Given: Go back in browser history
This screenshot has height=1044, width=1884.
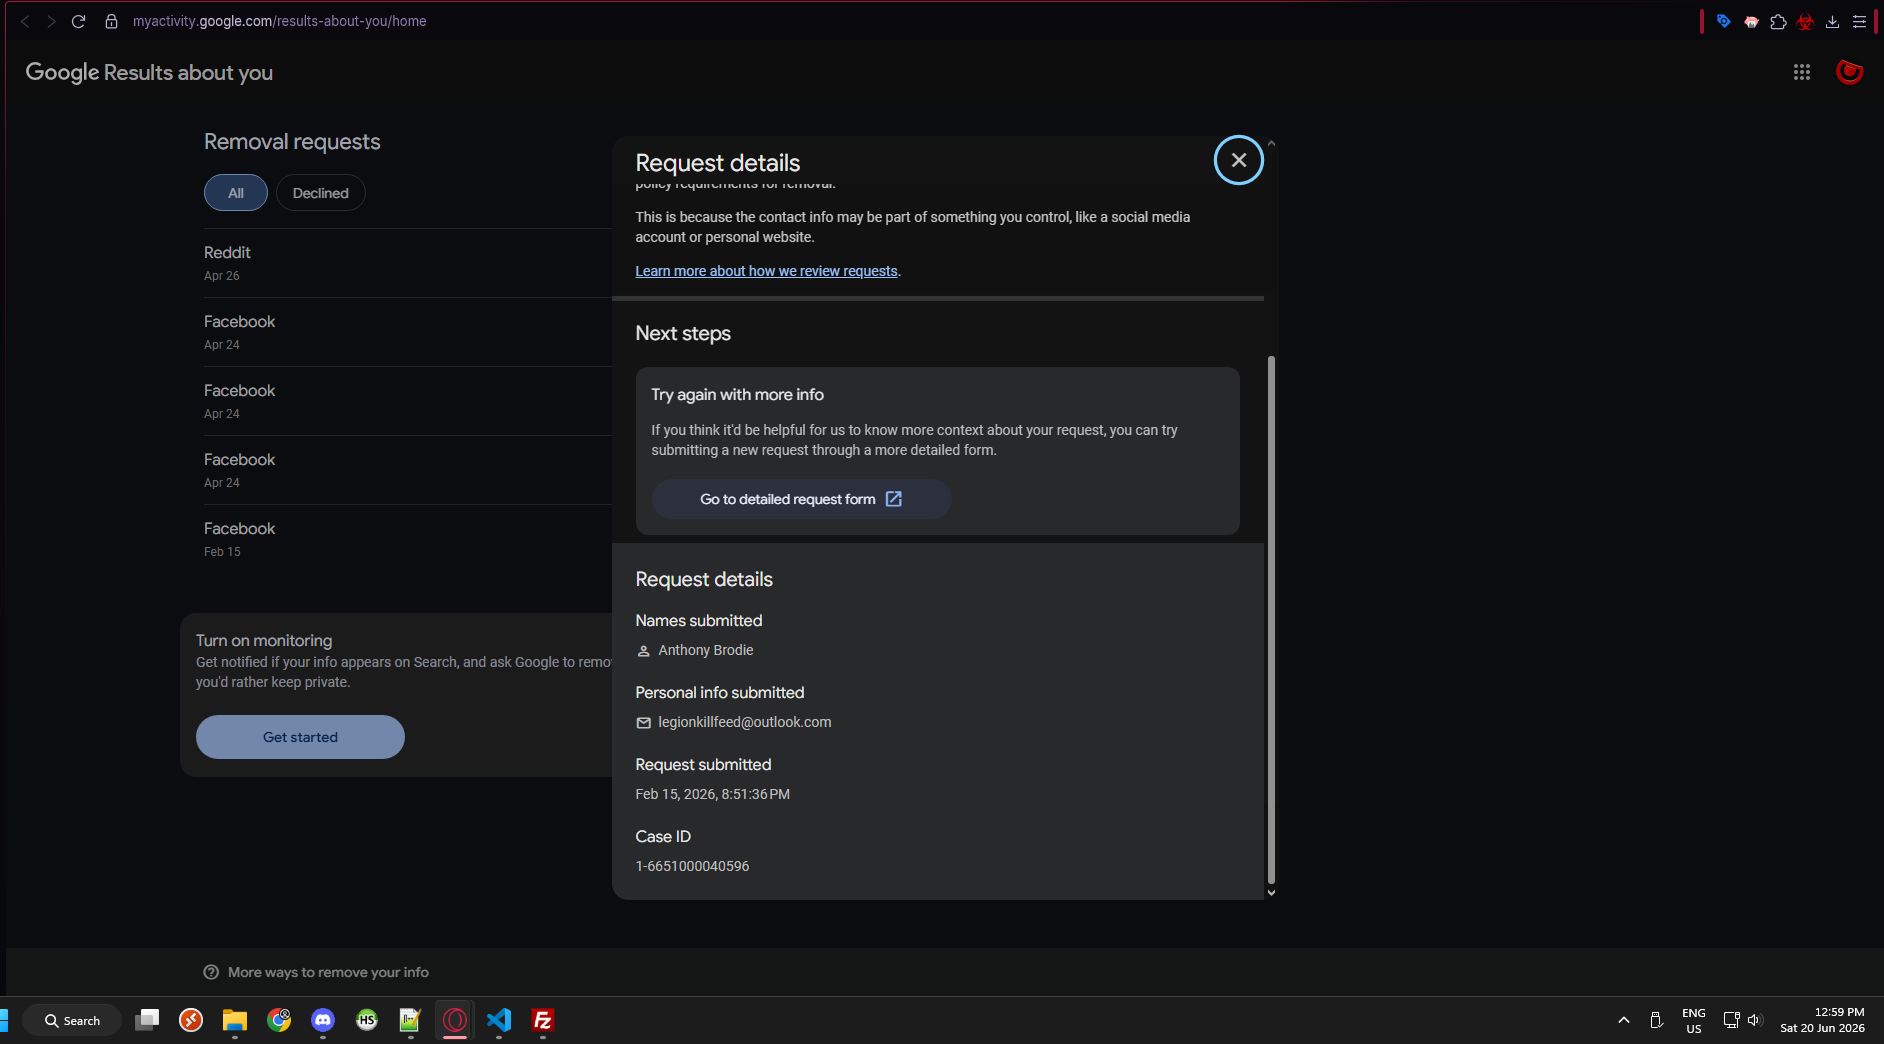Looking at the screenshot, I should point(25,21).
